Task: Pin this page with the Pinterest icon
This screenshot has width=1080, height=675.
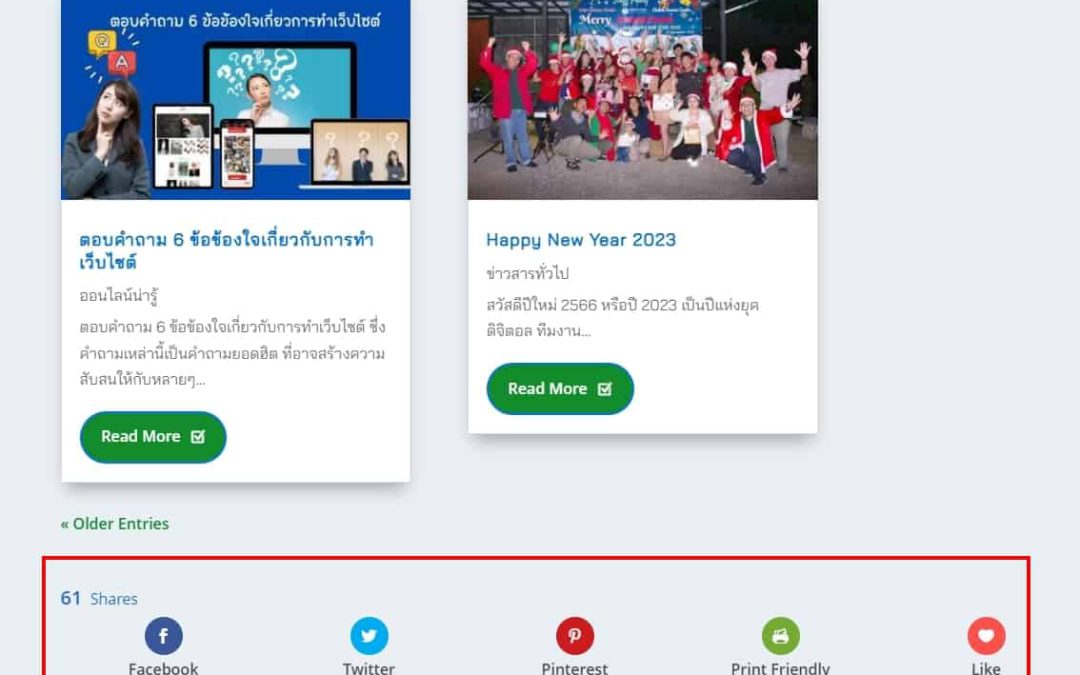Action: [575, 636]
